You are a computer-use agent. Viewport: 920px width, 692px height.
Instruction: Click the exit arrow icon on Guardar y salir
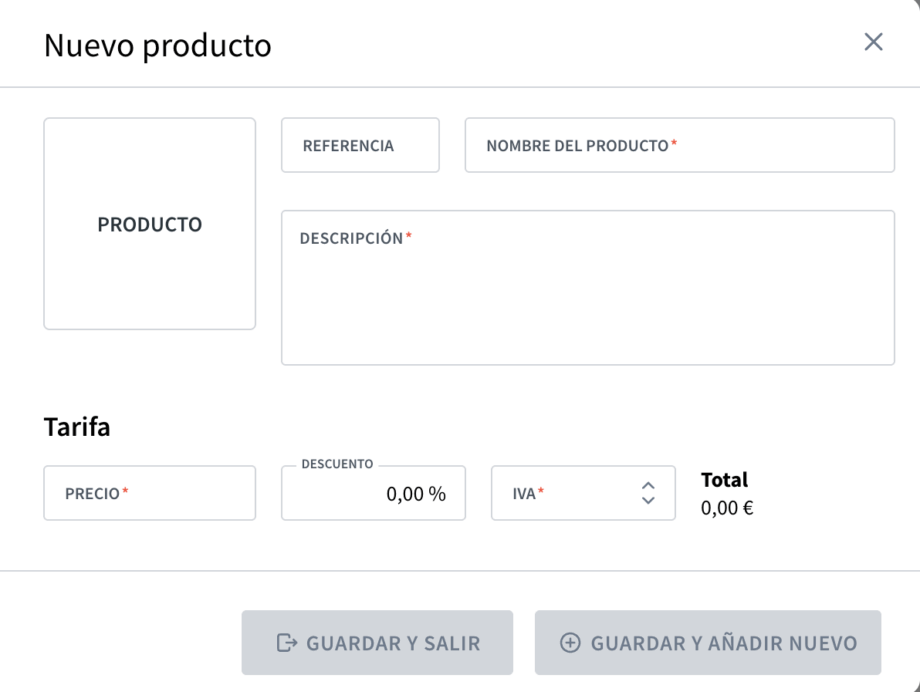click(287, 643)
